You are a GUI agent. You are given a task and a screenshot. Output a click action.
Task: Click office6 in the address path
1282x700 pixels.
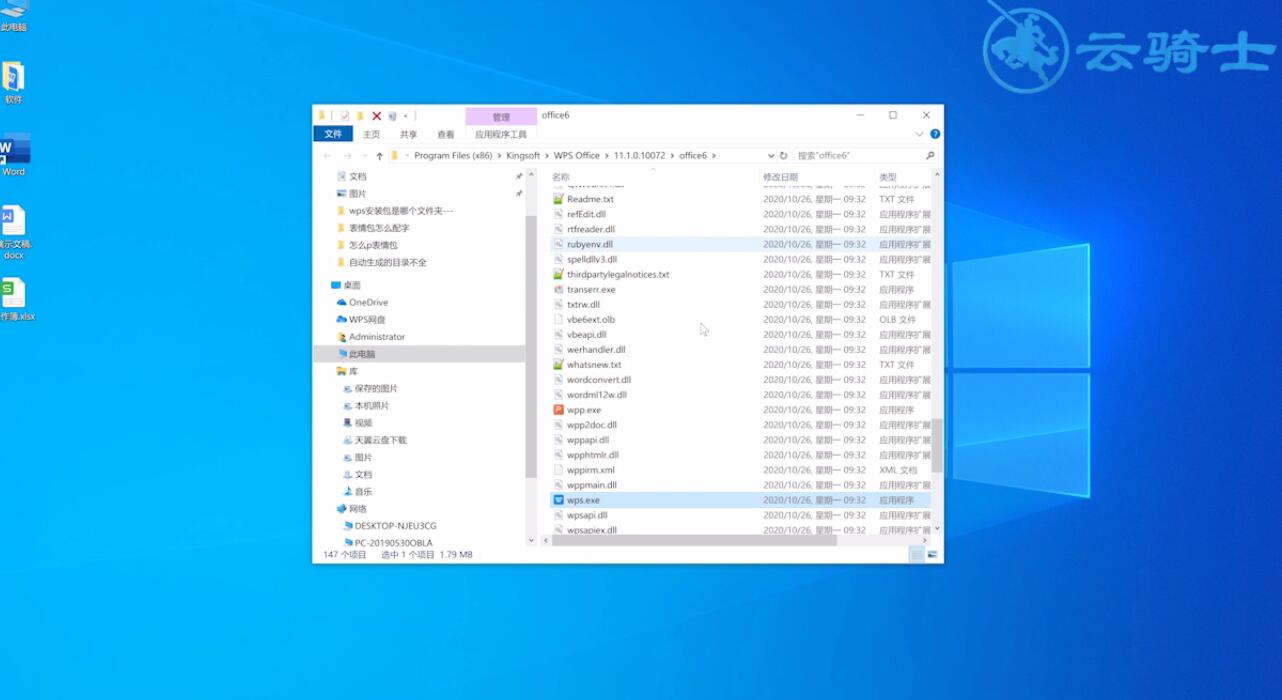[693, 156]
